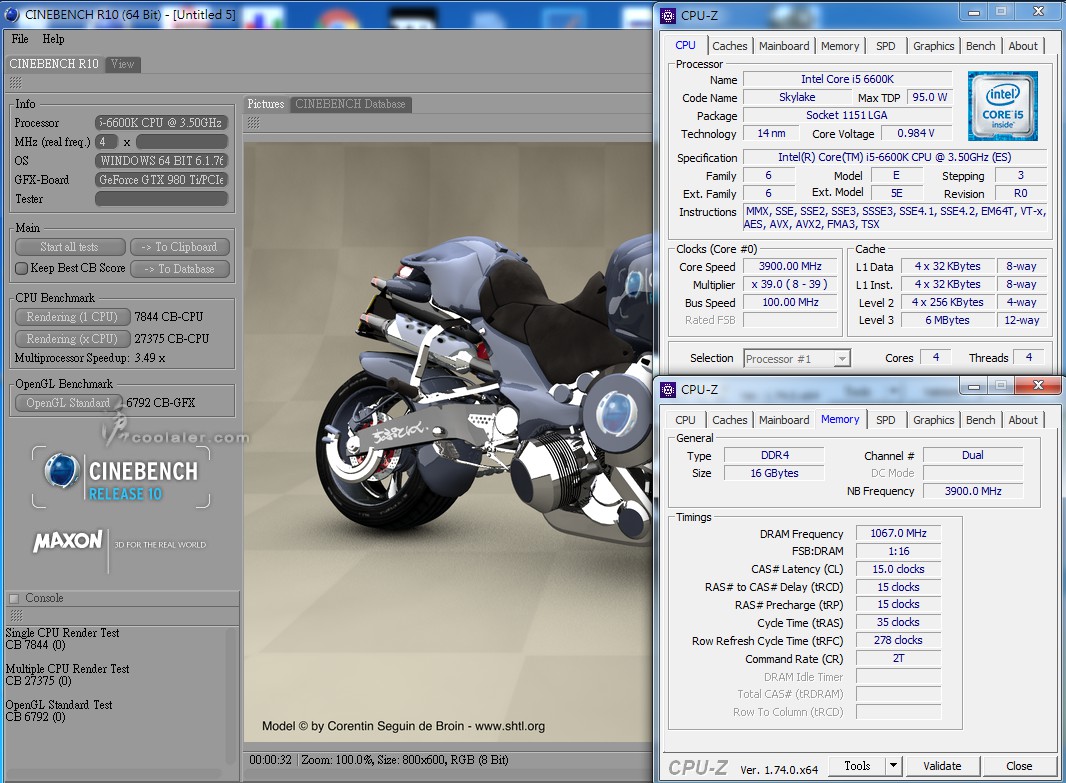Open the Help menu in CINEBENCH
This screenshot has height=783, width=1066.
[53, 39]
